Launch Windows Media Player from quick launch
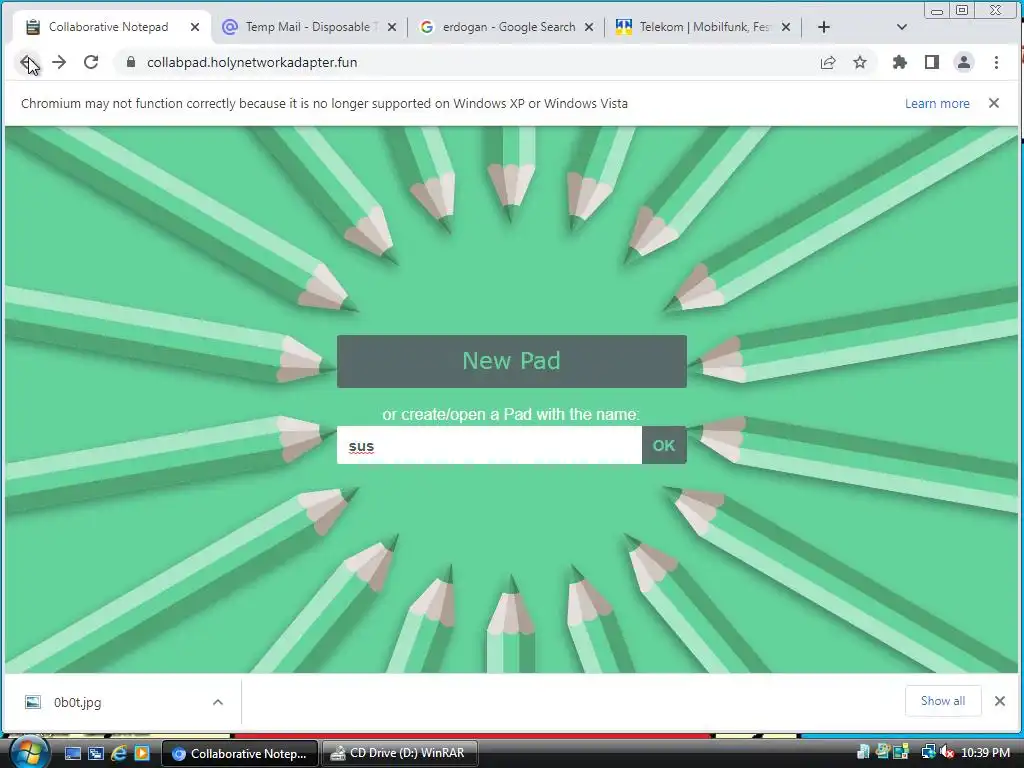 point(142,754)
